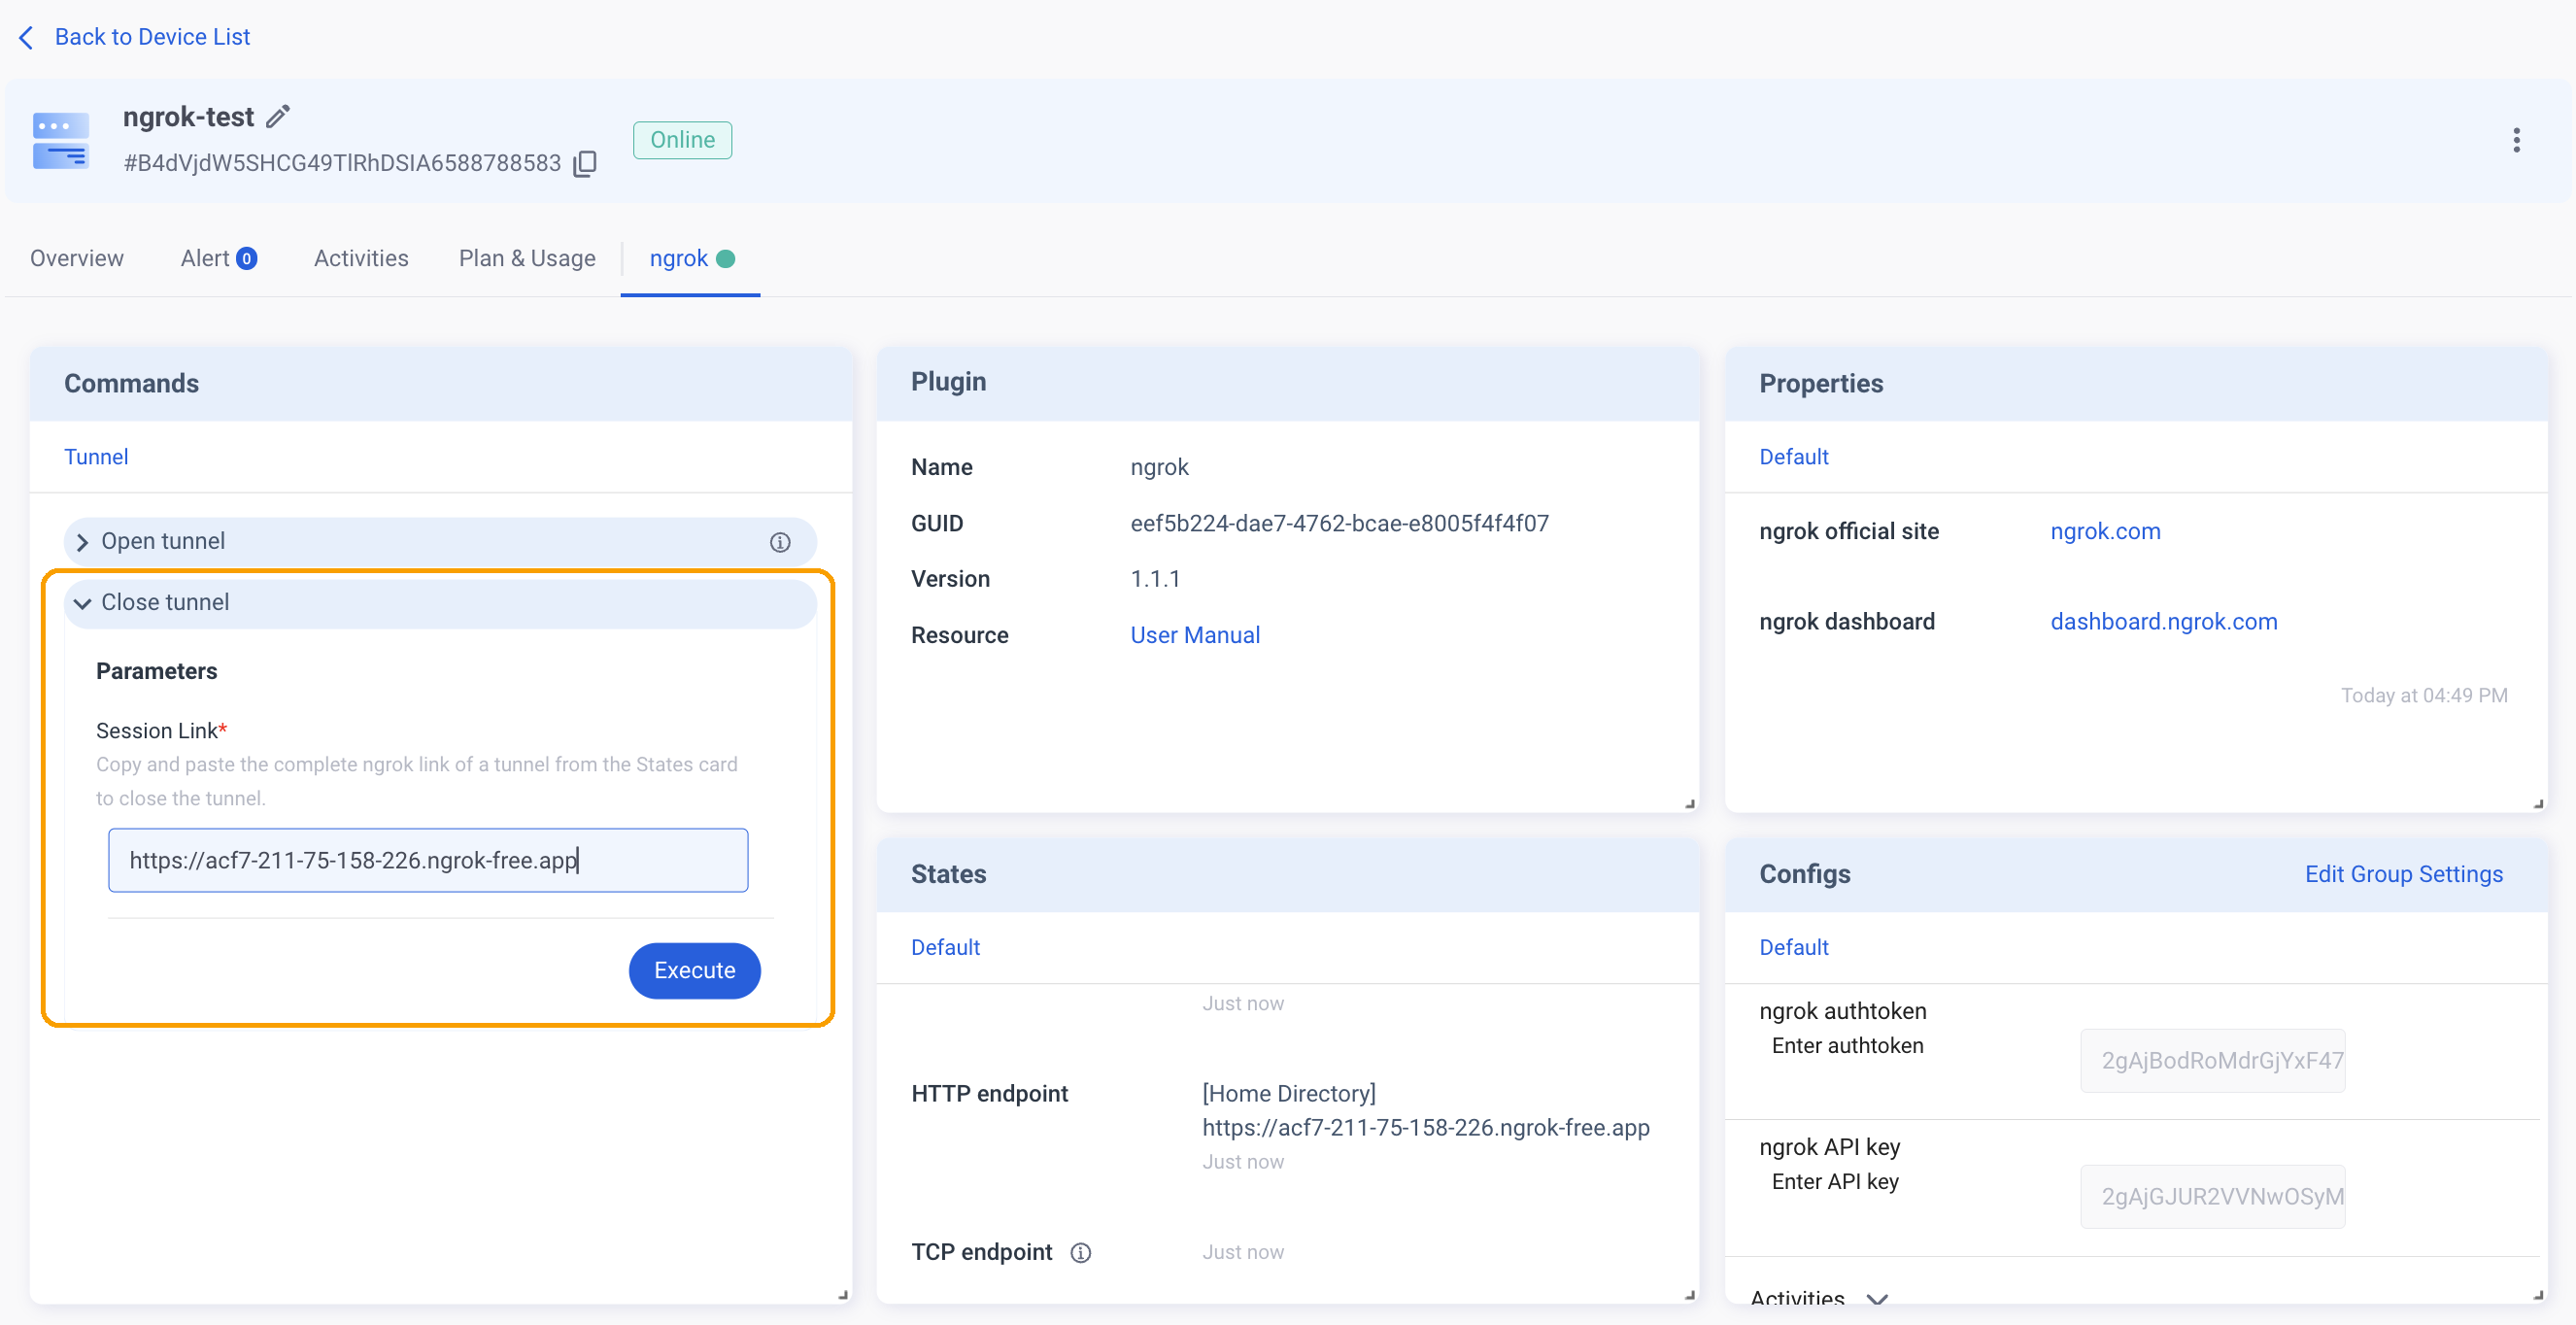Visit the ngrok.com official site link
This screenshot has height=1325, width=2576.
coord(2105,531)
